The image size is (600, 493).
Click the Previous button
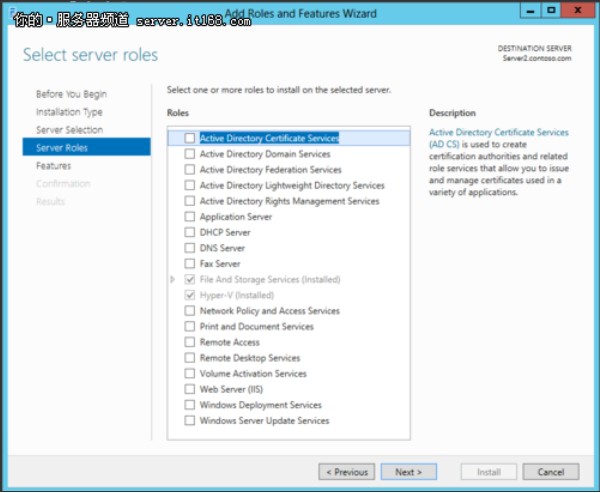tap(347, 472)
